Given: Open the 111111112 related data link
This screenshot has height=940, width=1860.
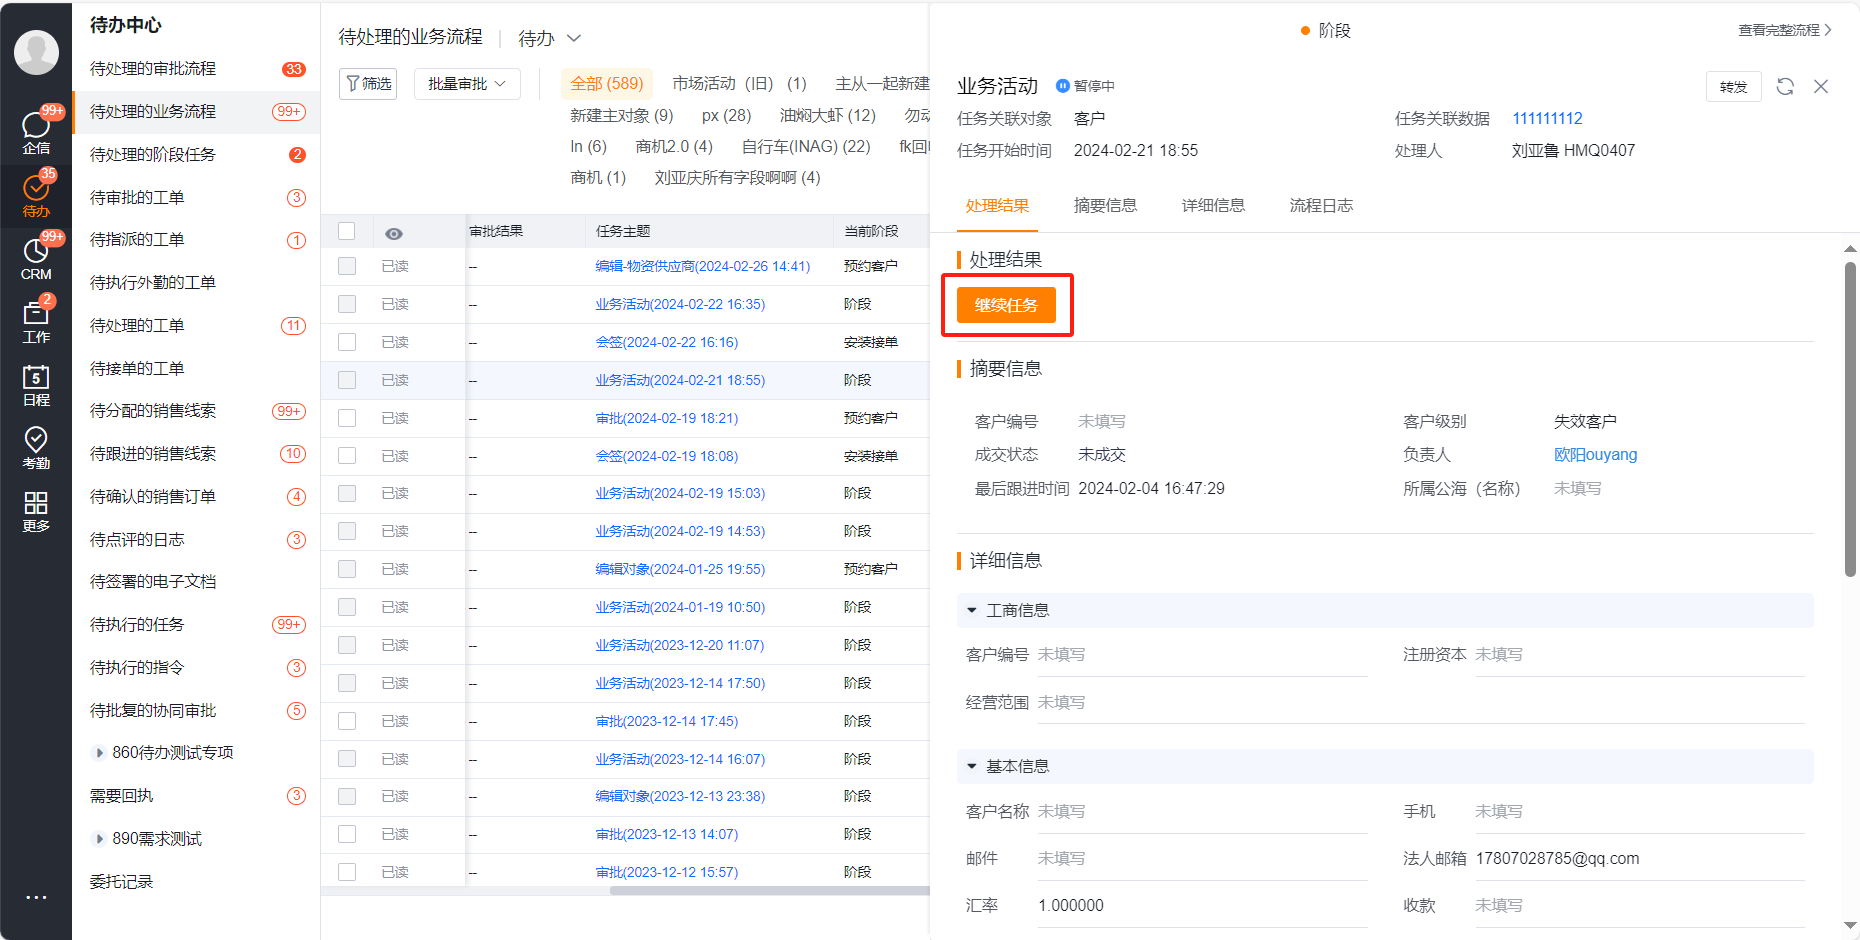Looking at the screenshot, I should [x=1547, y=119].
